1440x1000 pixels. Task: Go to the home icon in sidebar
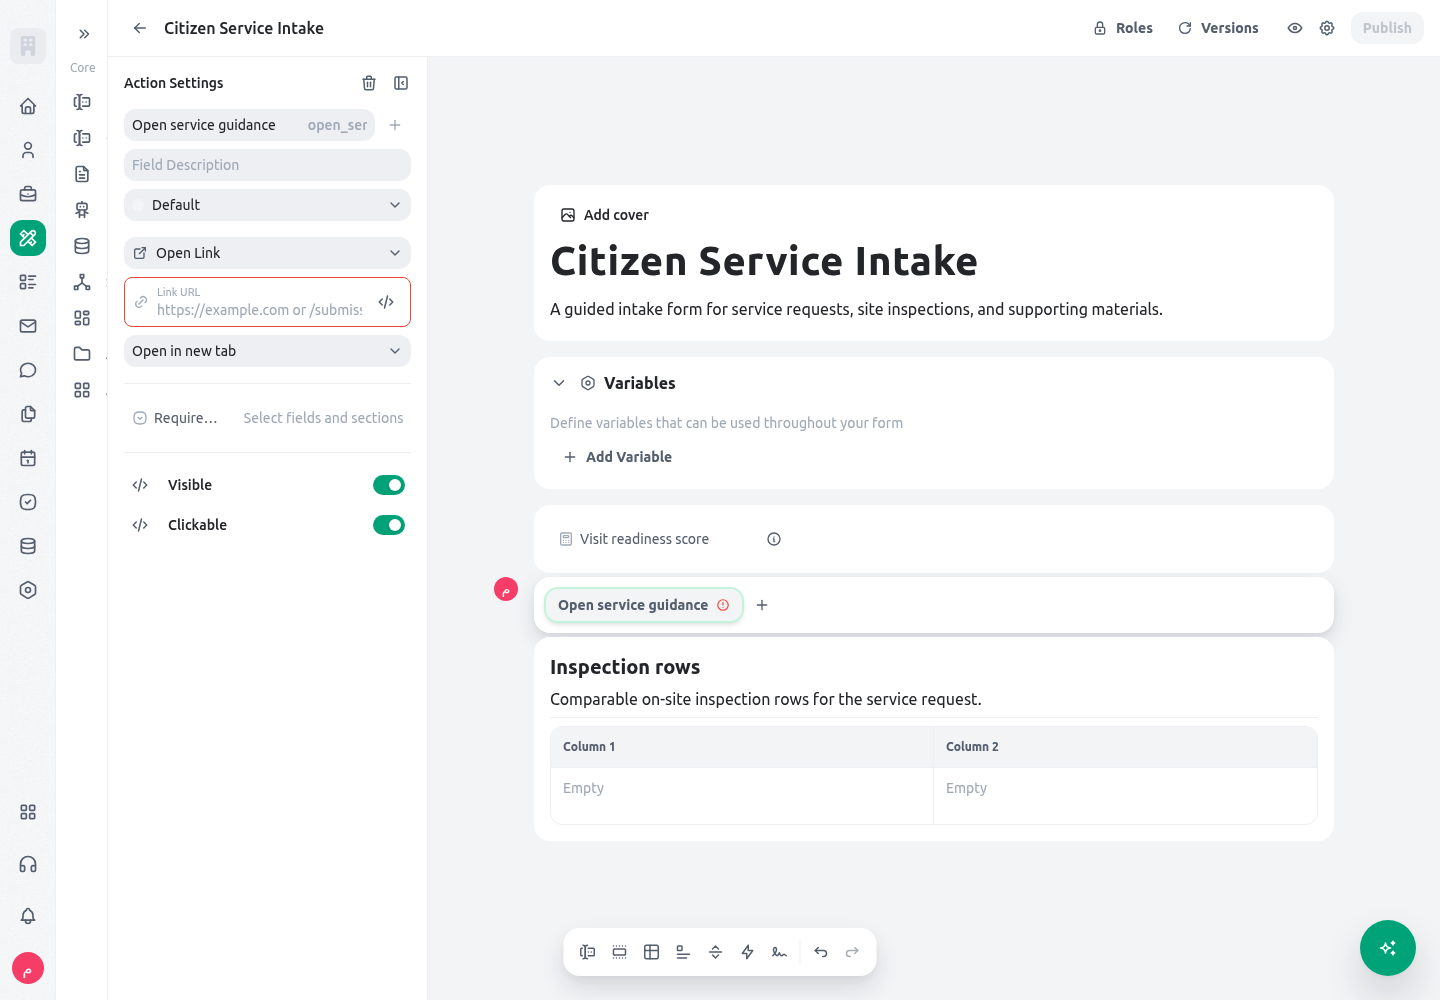(28, 106)
